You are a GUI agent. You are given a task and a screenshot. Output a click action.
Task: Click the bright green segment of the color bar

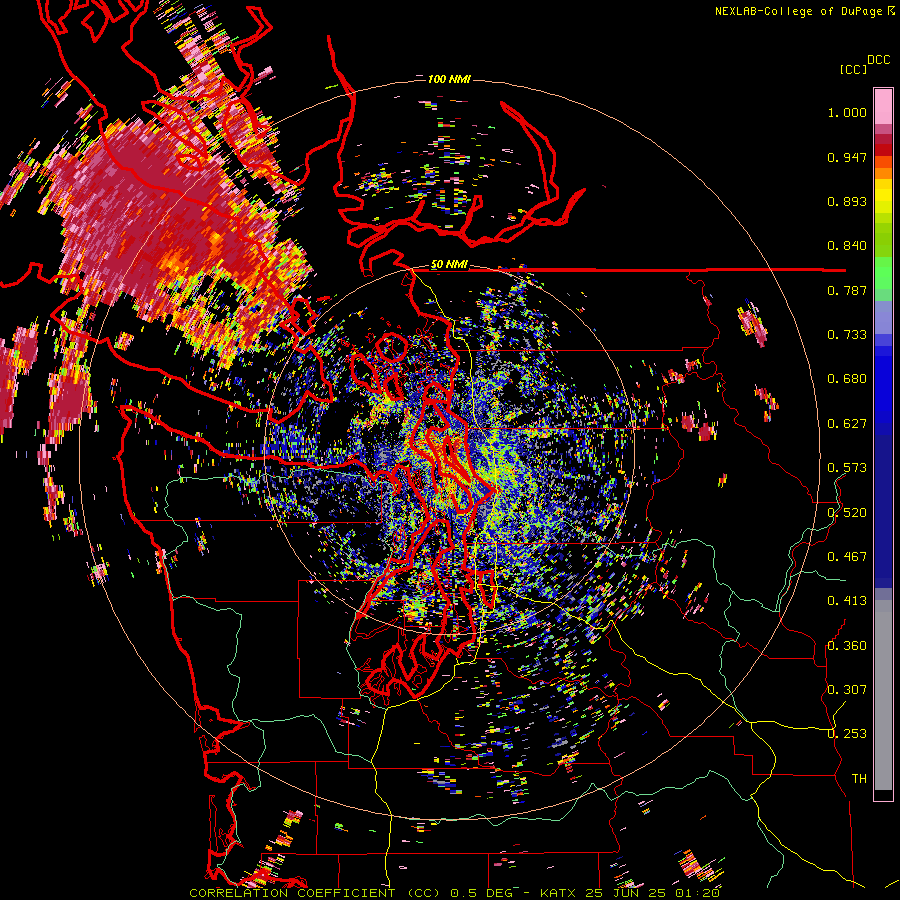[883, 272]
